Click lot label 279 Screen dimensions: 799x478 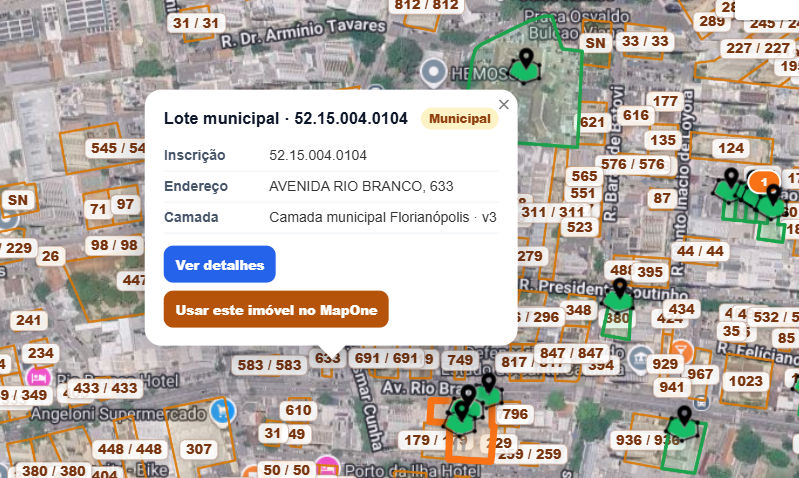click(x=531, y=256)
